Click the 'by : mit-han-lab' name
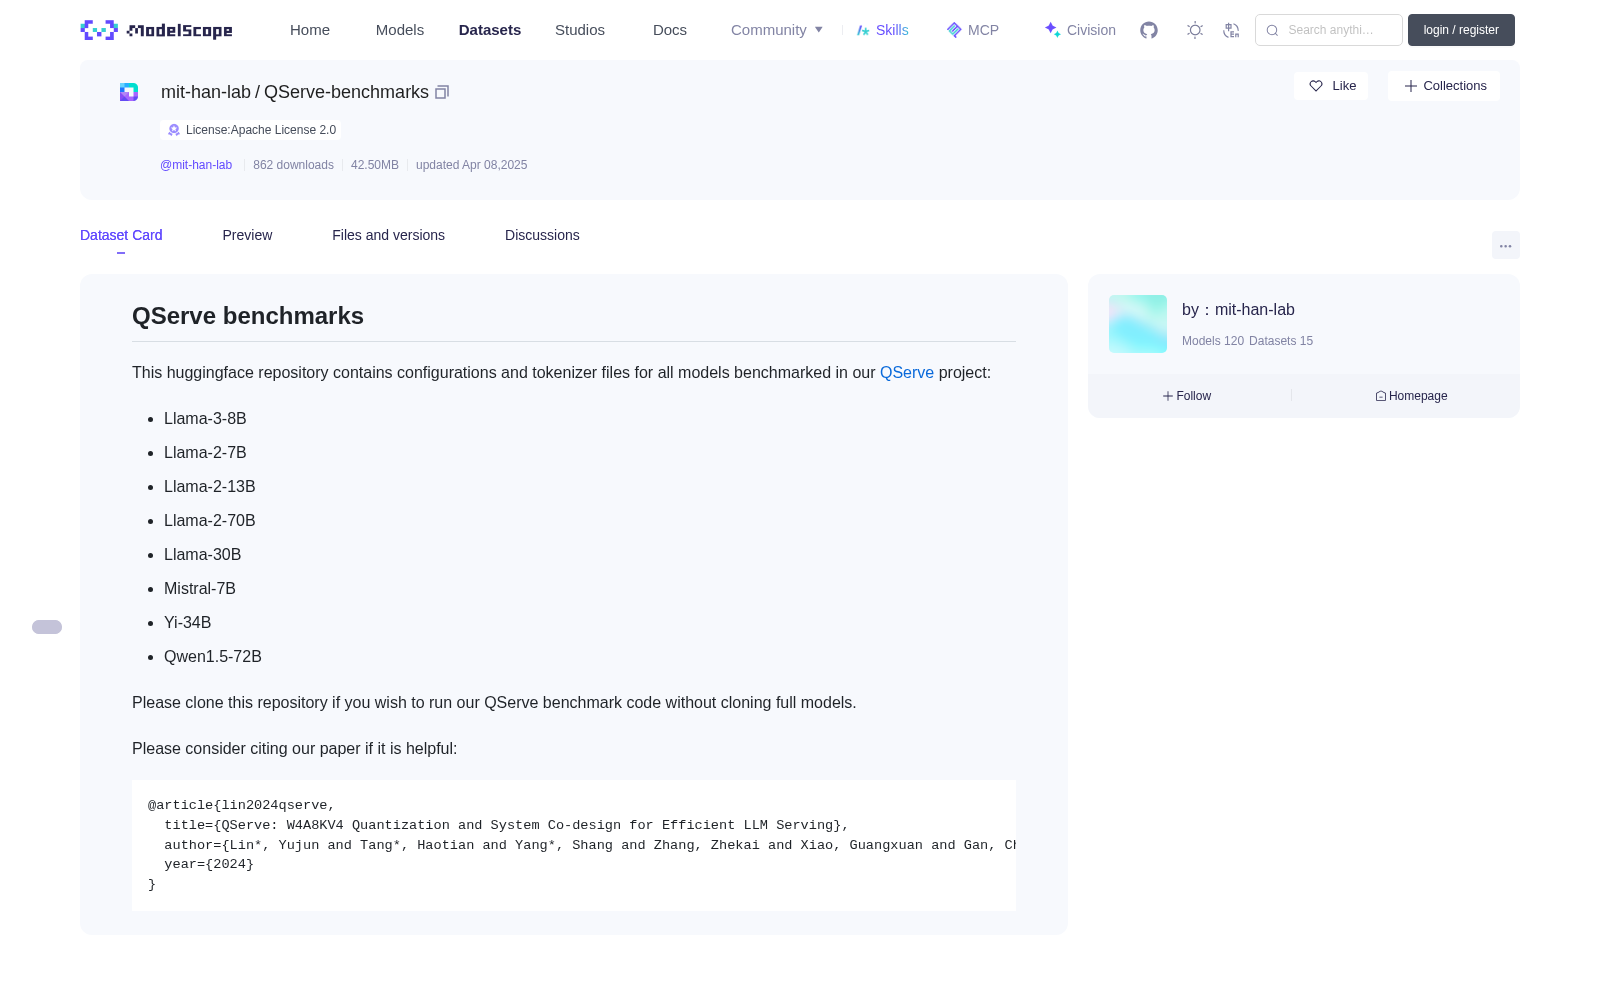This screenshot has width=1600, height=1000. point(1238,310)
